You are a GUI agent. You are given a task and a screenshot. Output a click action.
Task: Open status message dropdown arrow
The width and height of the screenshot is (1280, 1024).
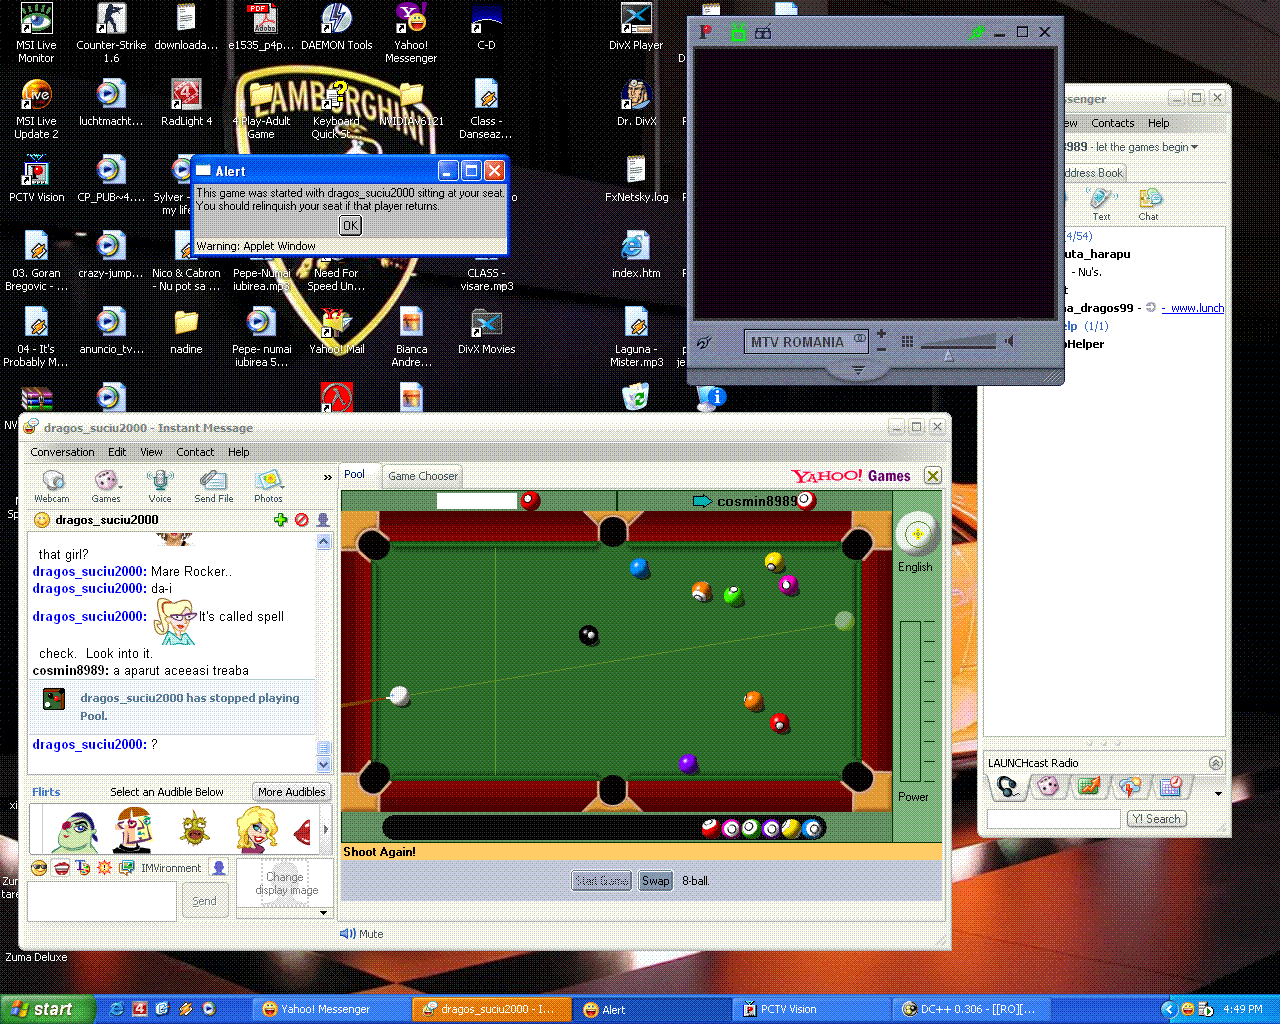[1194, 147]
